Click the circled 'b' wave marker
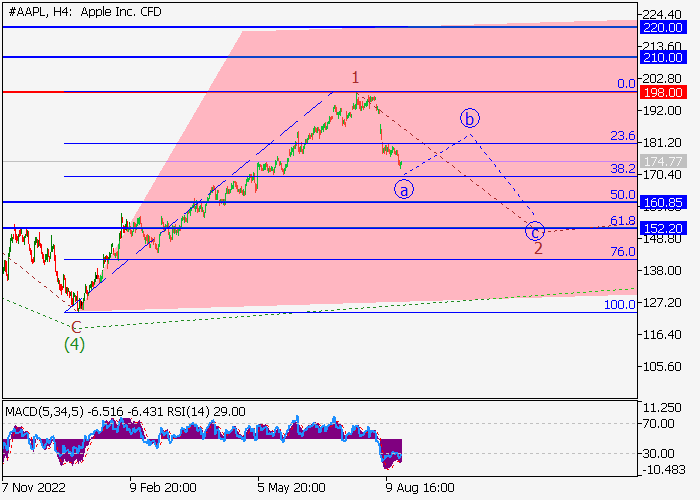 pyautogui.click(x=470, y=119)
